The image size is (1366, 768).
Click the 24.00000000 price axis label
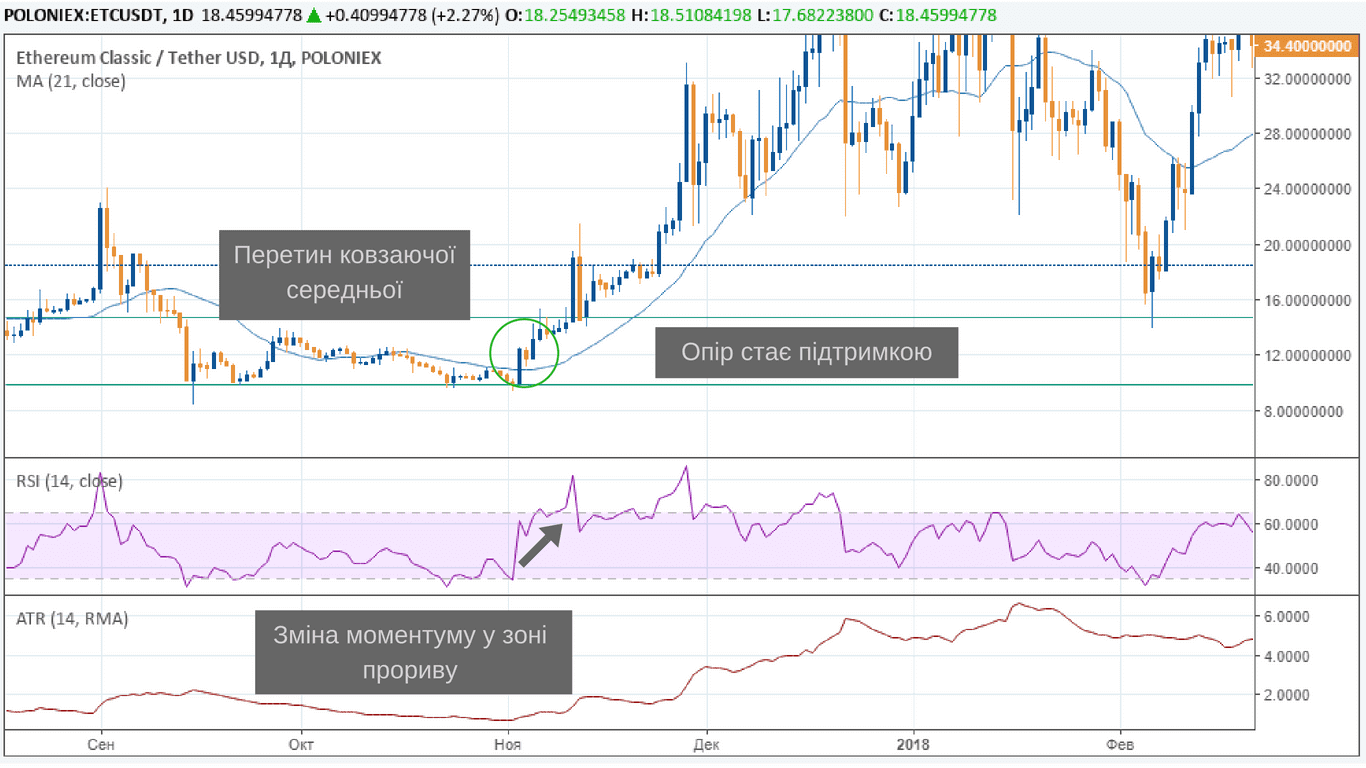(1308, 189)
